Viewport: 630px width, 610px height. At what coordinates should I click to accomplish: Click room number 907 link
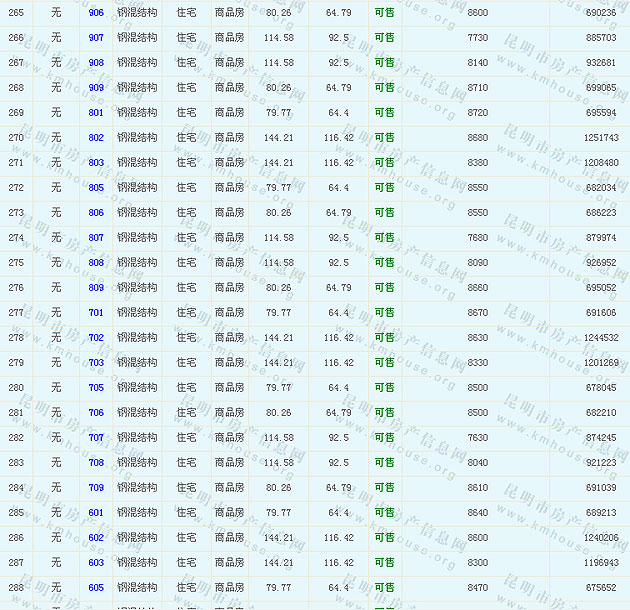(x=96, y=38)
